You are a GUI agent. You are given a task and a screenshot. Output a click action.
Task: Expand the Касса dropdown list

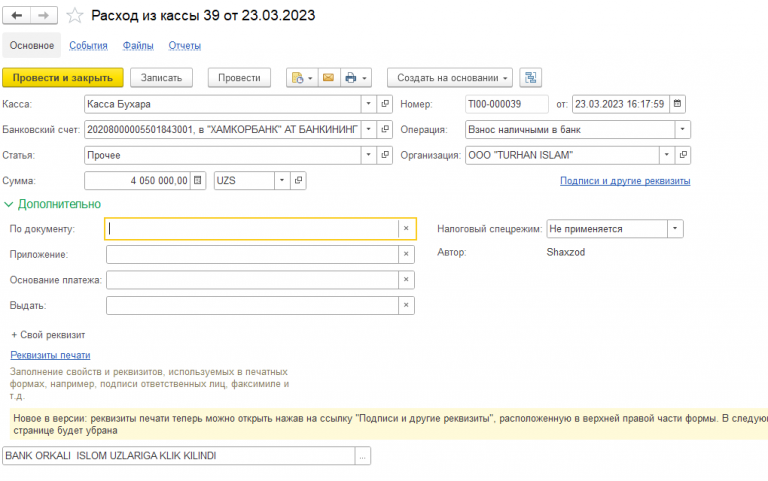pyautogui.click(x=368, y=104)
